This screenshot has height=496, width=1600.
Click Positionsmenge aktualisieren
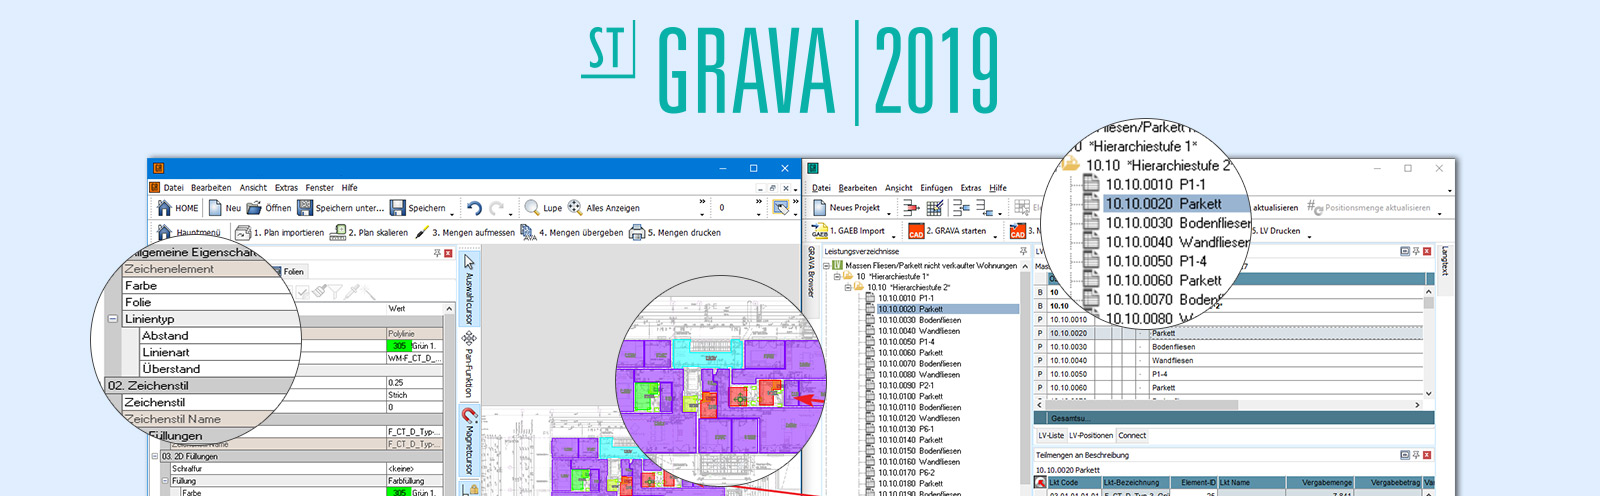(1368, 208)
